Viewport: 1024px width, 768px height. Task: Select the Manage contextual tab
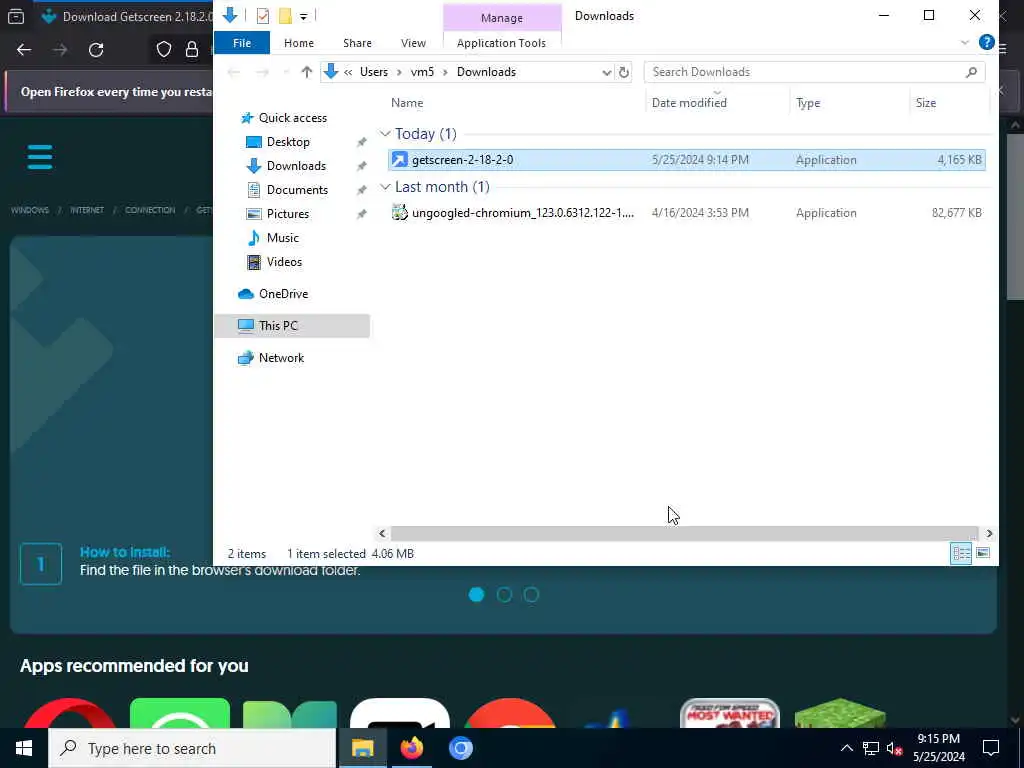[x=502, y=18]
